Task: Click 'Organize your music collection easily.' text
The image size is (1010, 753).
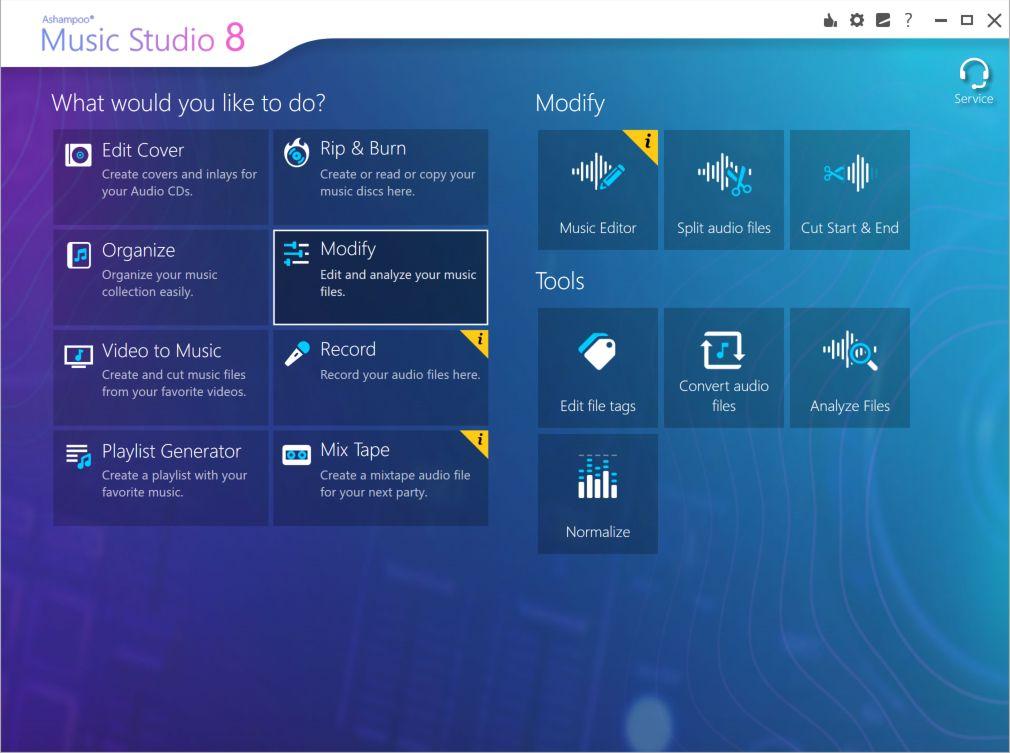Action: [160, 283]
